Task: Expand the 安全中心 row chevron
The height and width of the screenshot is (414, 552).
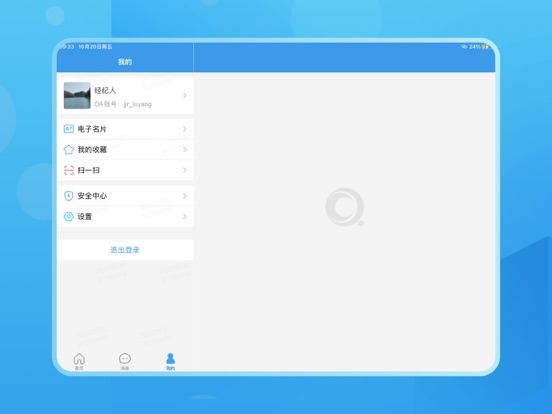Action: click(x=184, y=196)
